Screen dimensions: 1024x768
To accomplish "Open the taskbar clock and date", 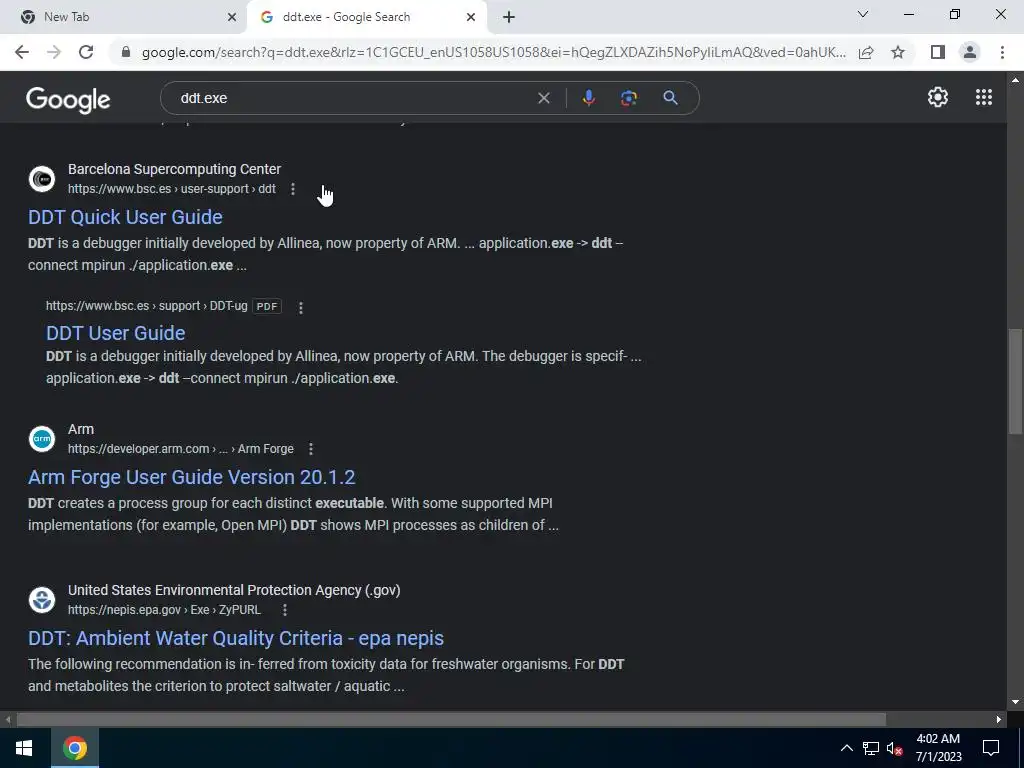I will coord(938,748).
